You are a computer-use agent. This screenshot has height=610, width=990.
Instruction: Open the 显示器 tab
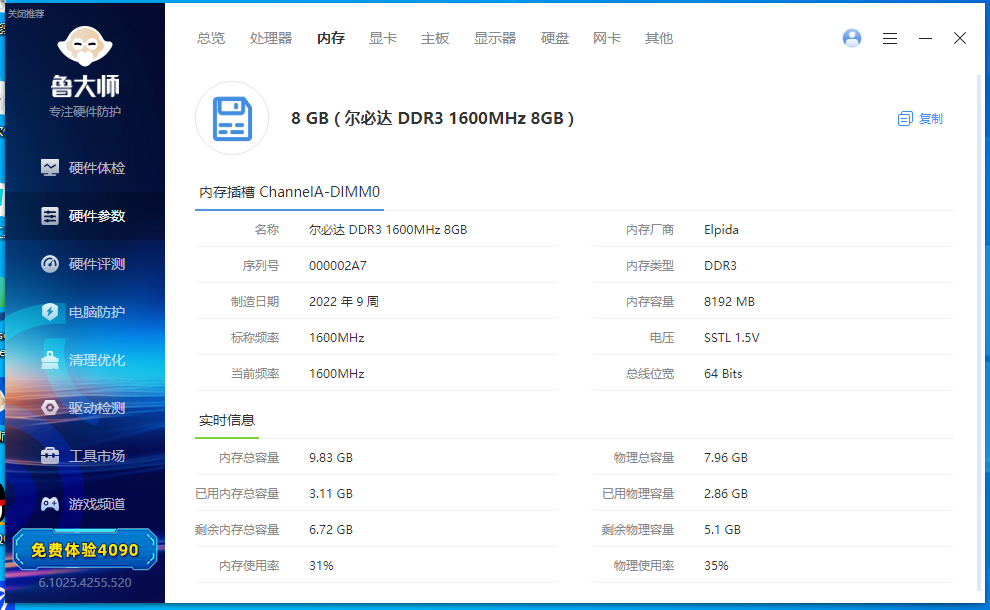(495, 39)
